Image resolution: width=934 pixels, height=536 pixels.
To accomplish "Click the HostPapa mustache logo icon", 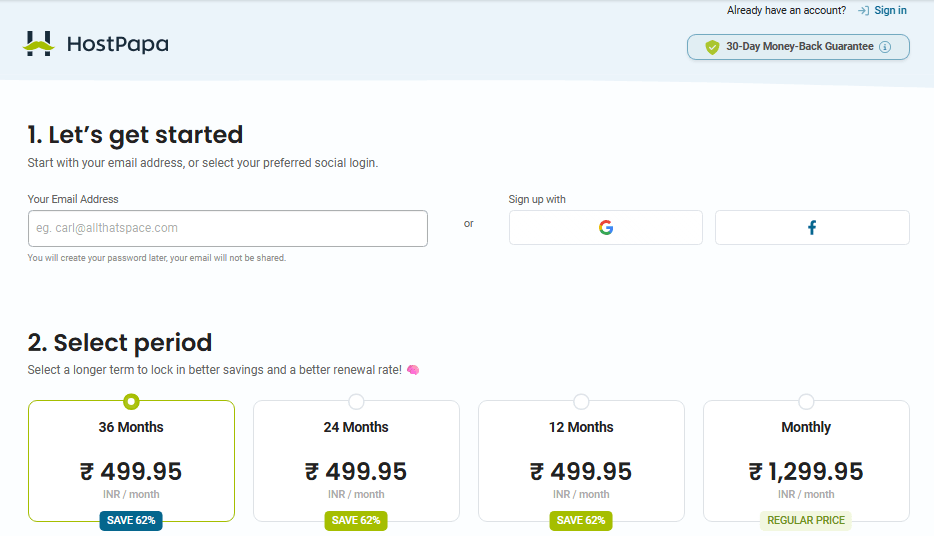I will coord(38,43).
